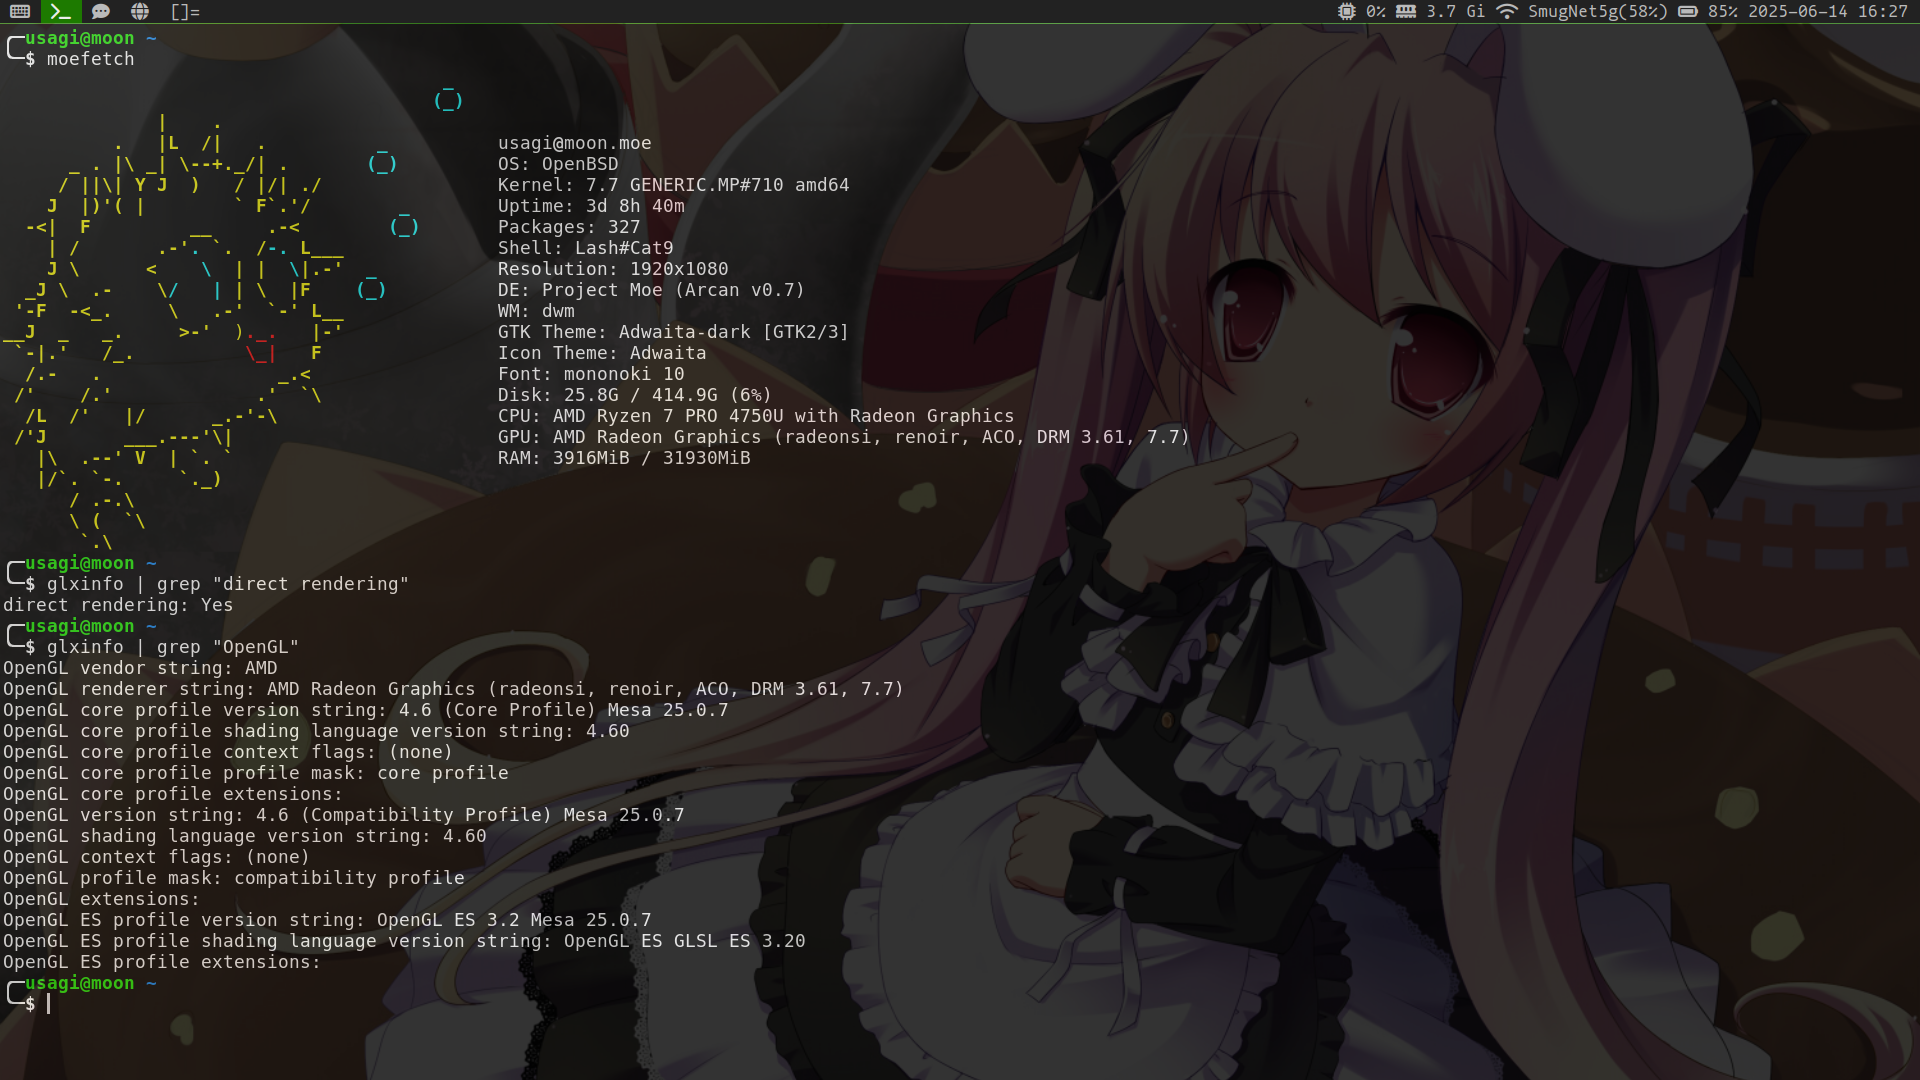1920x1080 pixels.
Task: Click the glxinfo grep "OpenGL" command
Action: point(173,647)
